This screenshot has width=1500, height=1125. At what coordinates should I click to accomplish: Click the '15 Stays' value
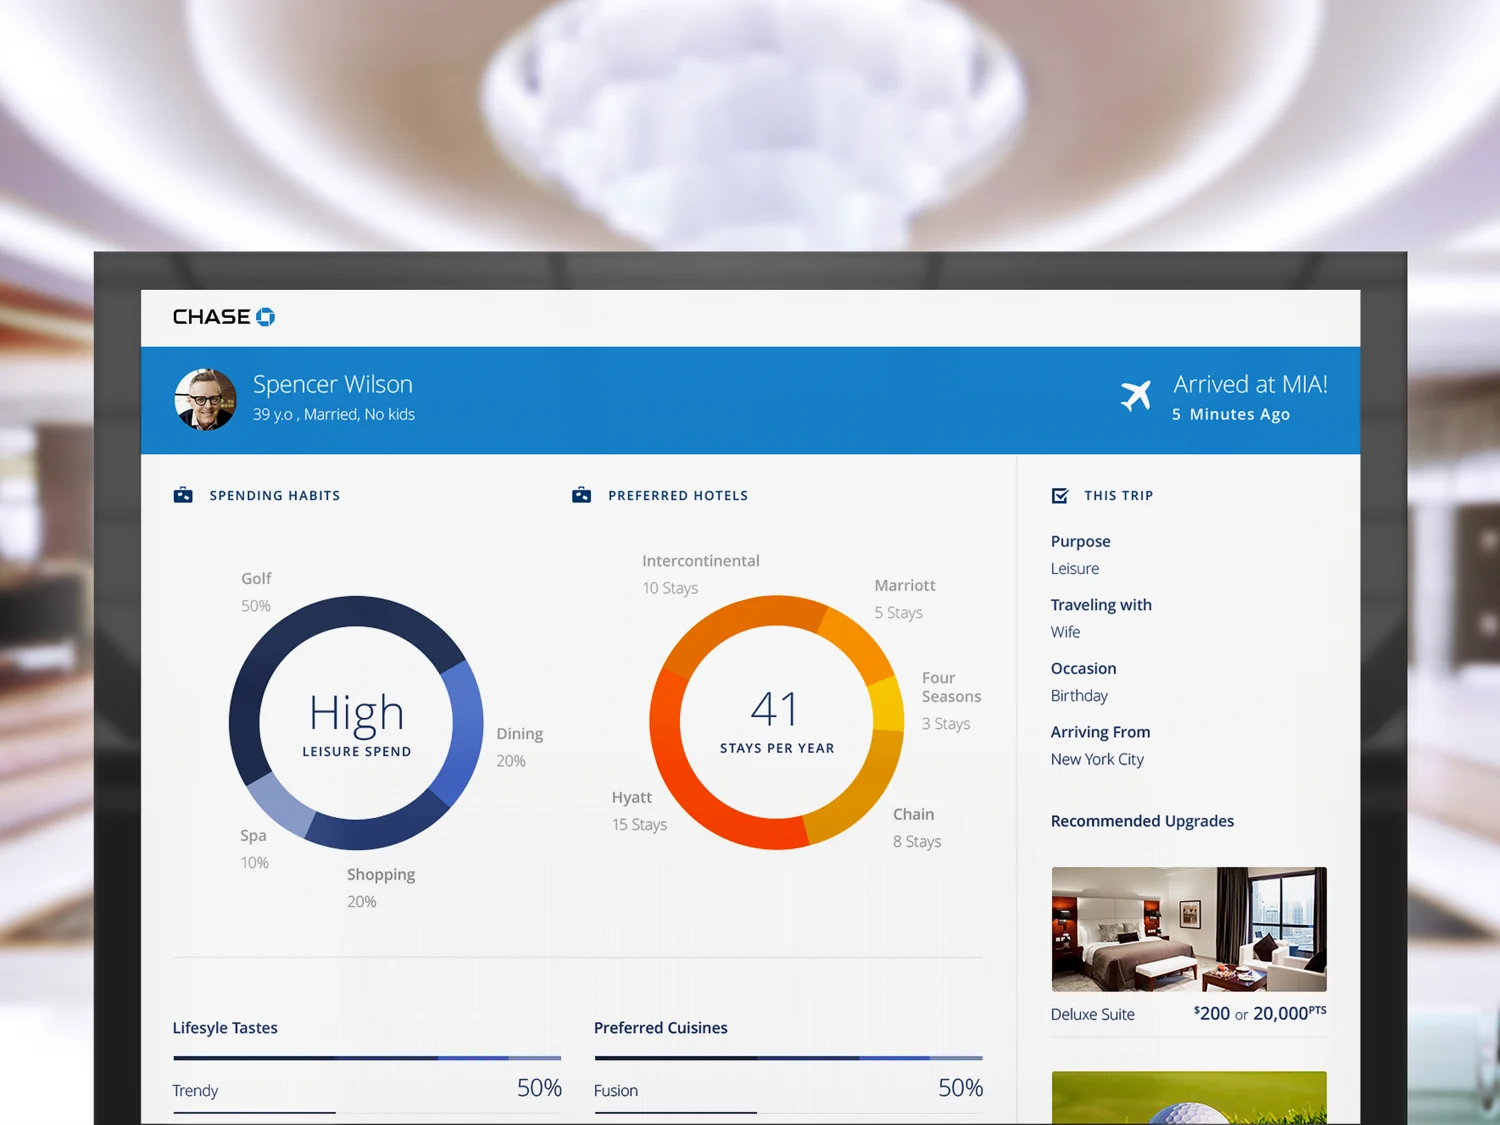(x=640, y=824)
